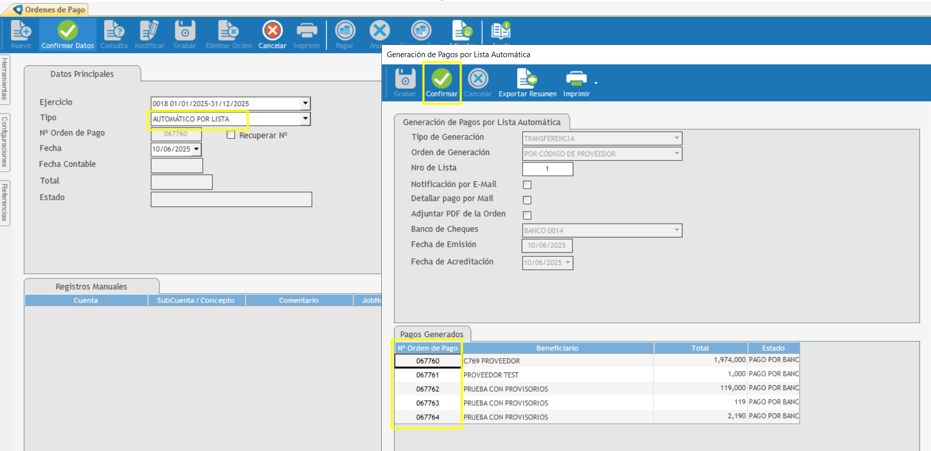The height and width of the screenshot is (451, 931).
Task: Select payment order row 067762
Action: click(x=428, y=389)
